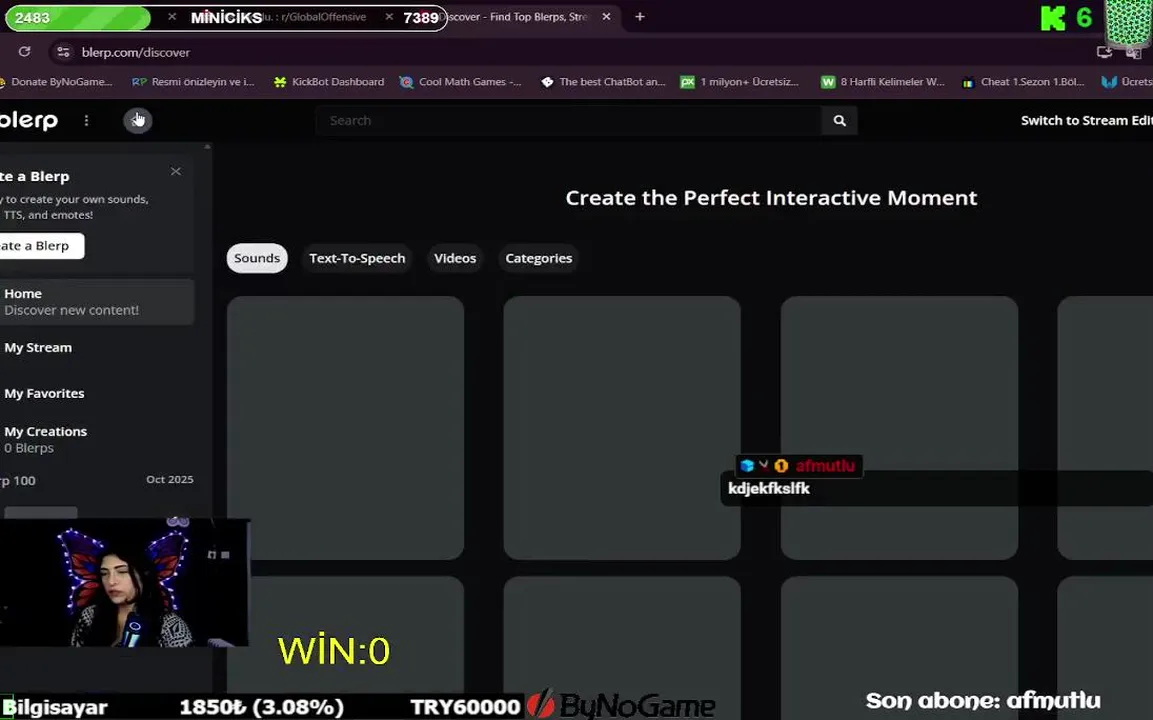The width and height of the screenshot is (1153, 720).
Task: Click the sidebar scrollbar up arrow
Action: coord(207,147)
